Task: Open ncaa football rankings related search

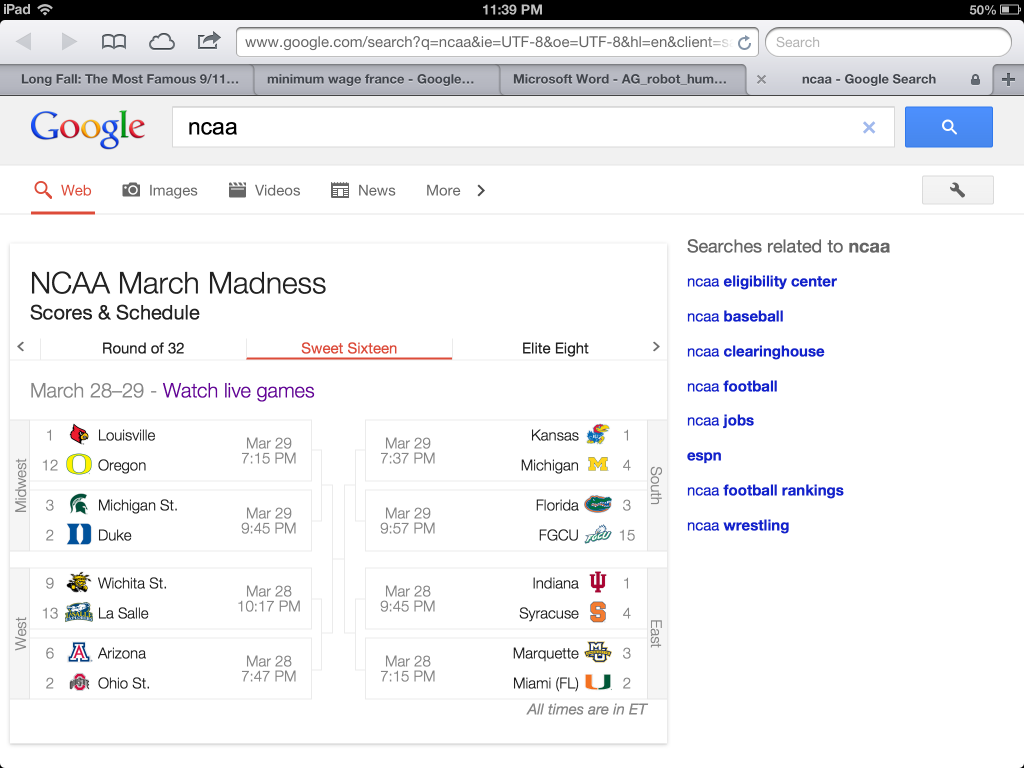Action: [765, 490]
